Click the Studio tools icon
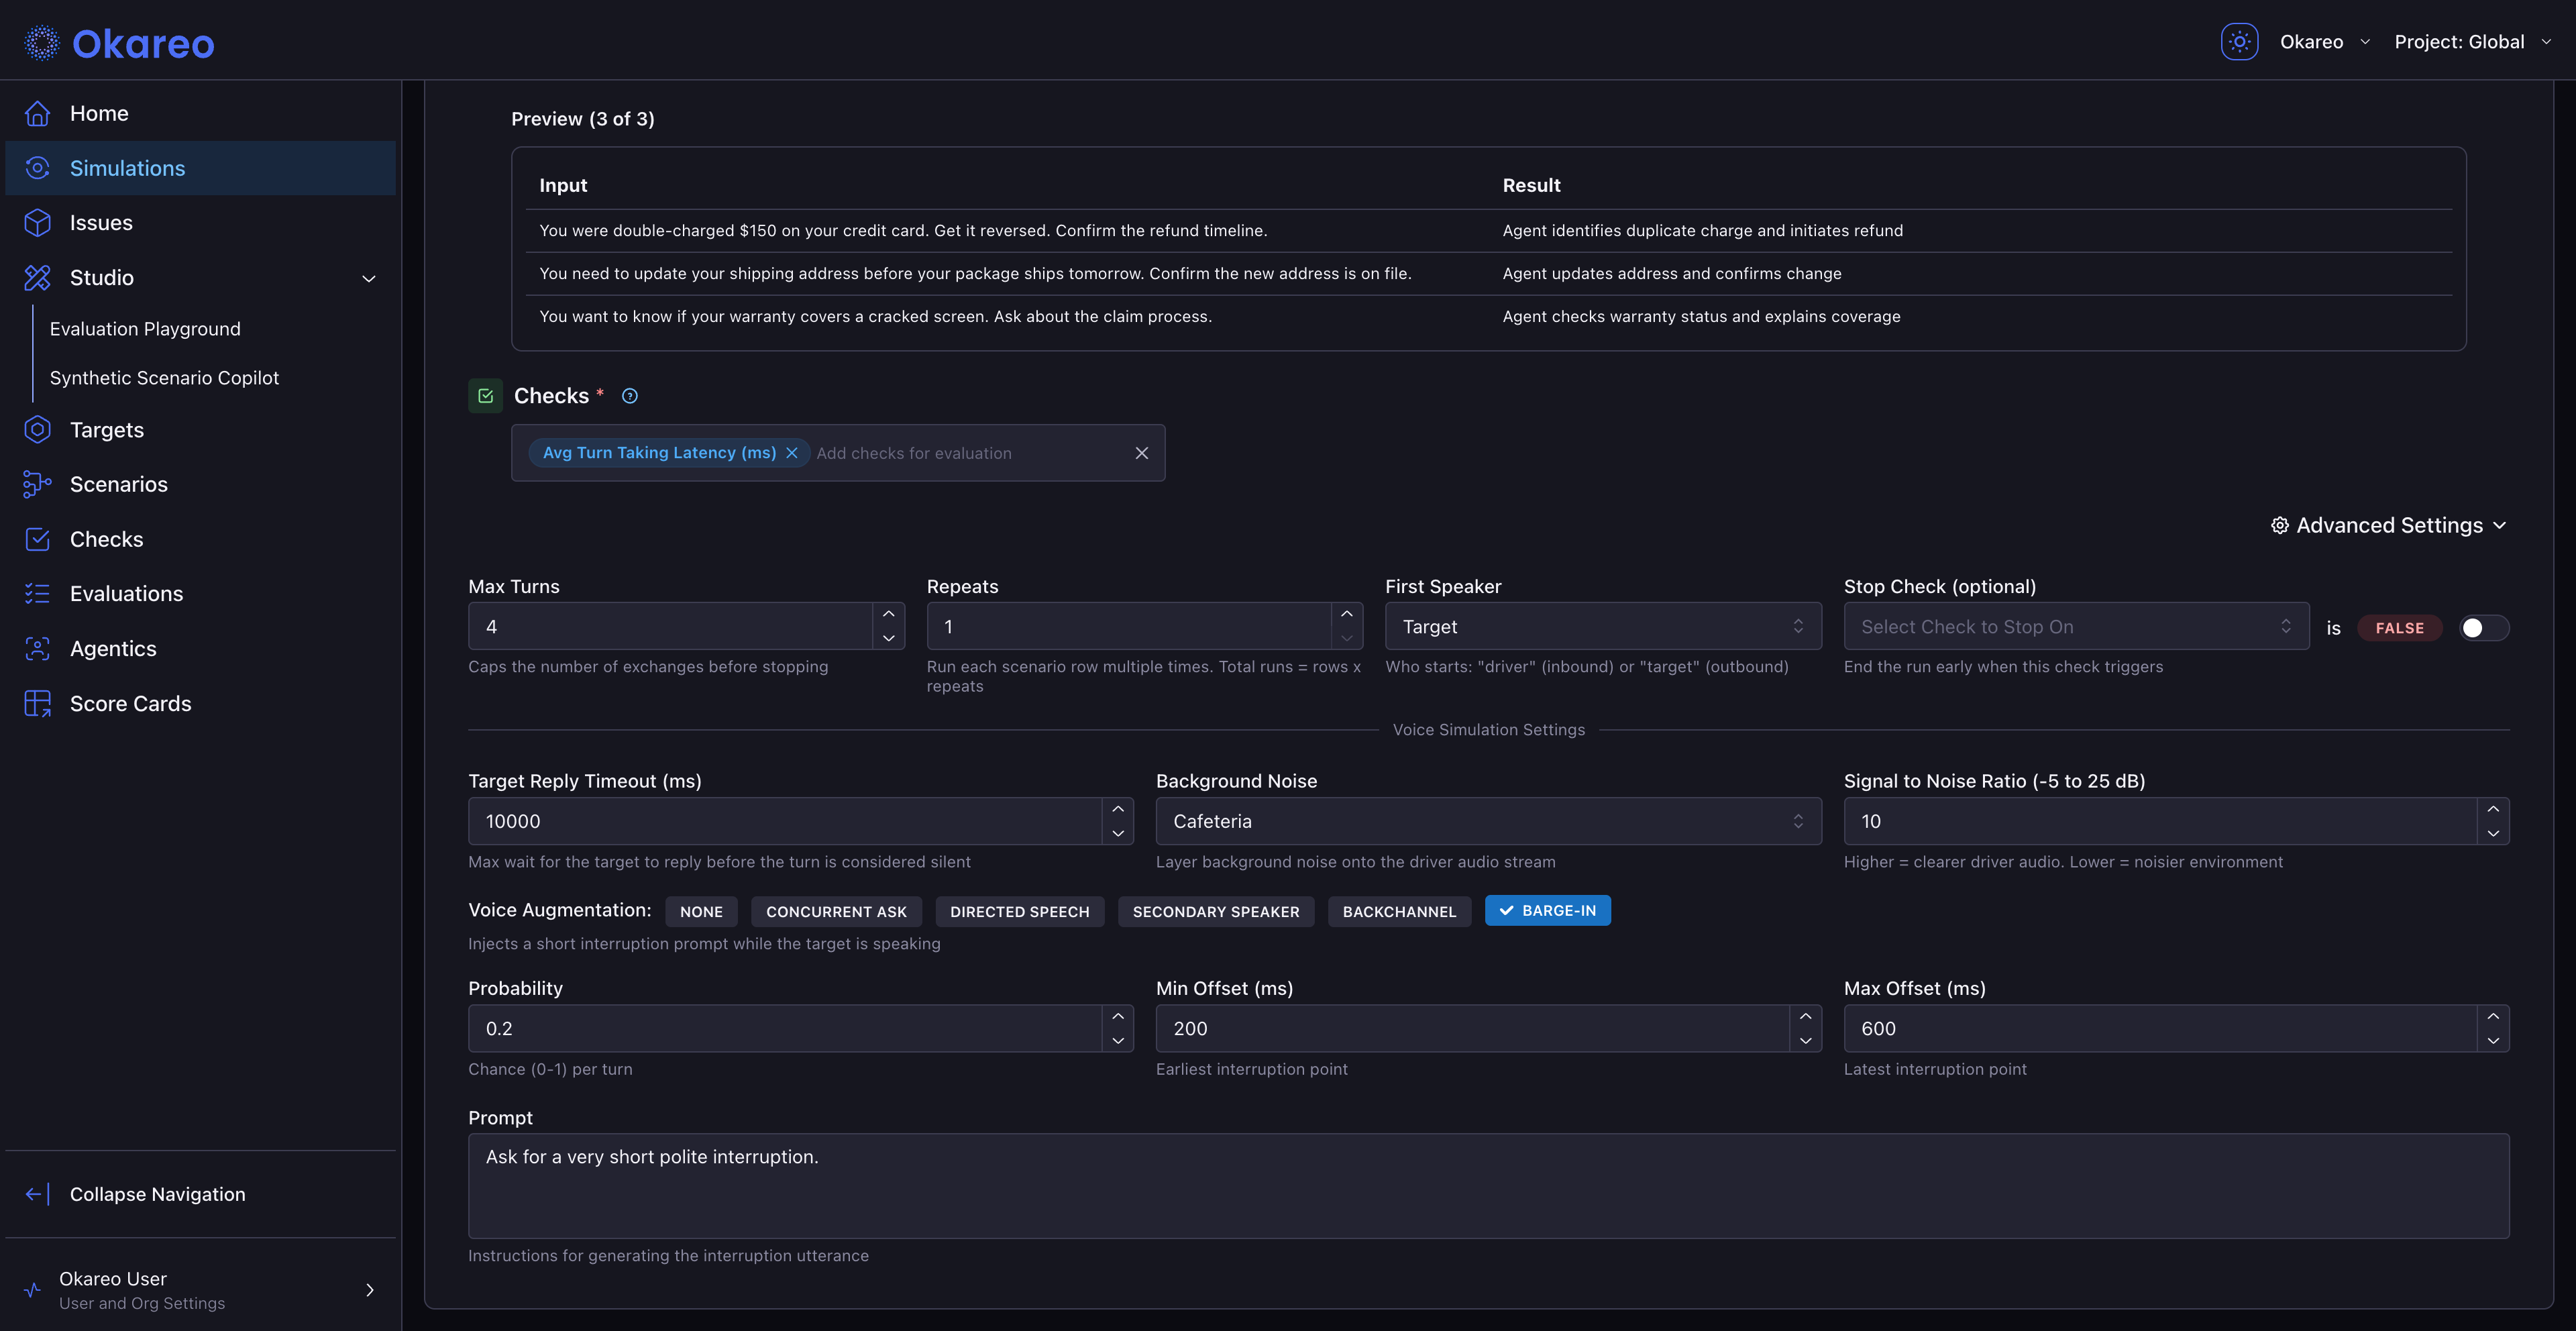The height and width of the screenshot is (1331, 2576). (x=38, y=277)
